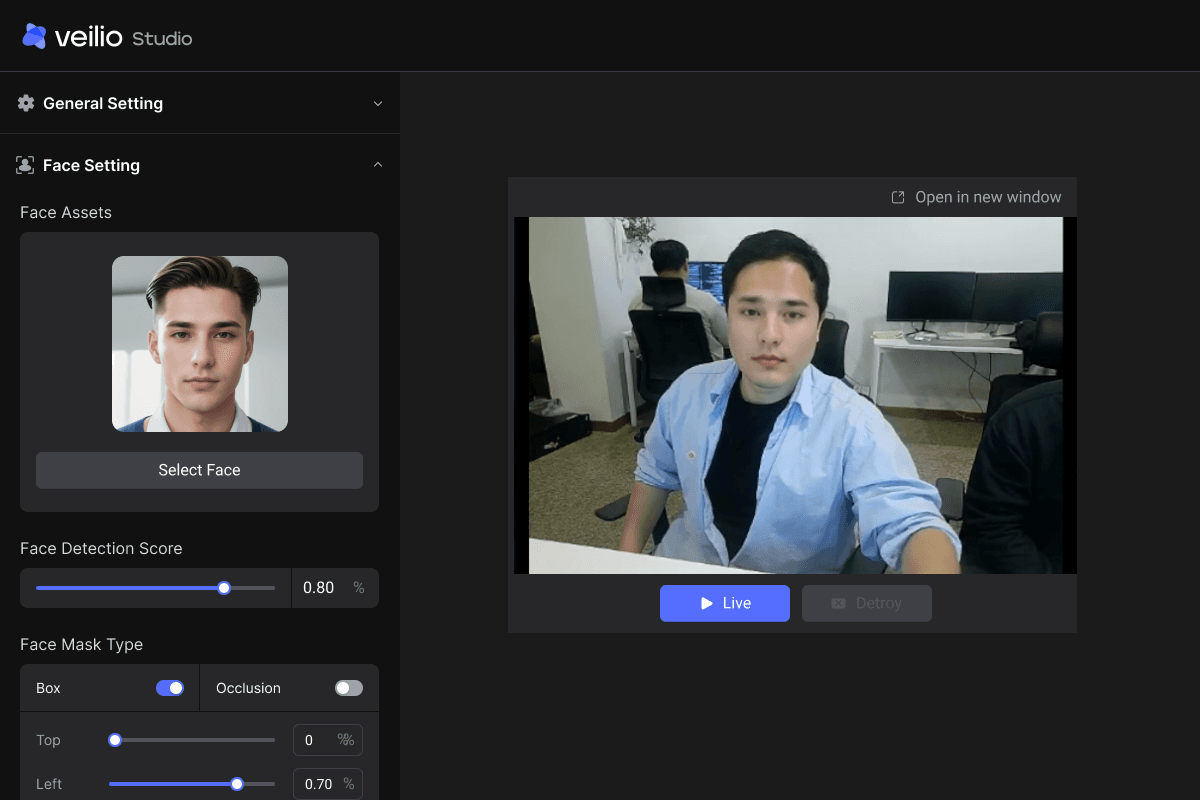Click the face asset thumbnail image
Screen dimensions: 1200x800
pyautogui.click(x=200, y=344)
